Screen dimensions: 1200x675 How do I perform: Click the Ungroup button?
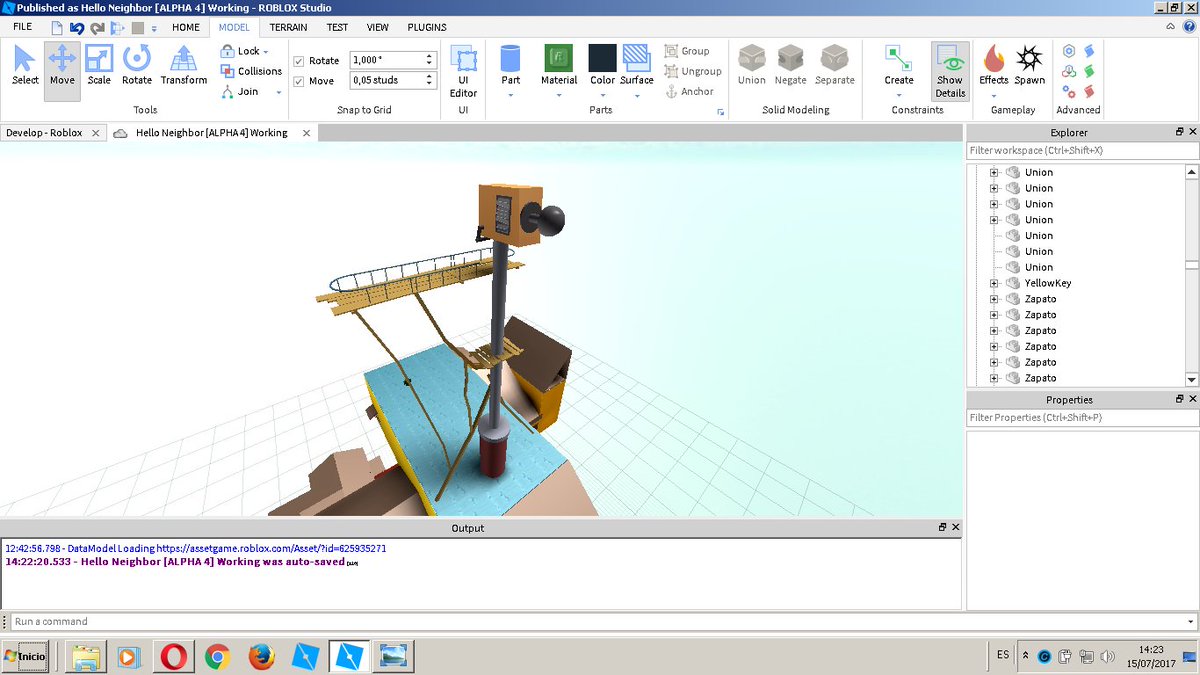(x=693, y=71)
